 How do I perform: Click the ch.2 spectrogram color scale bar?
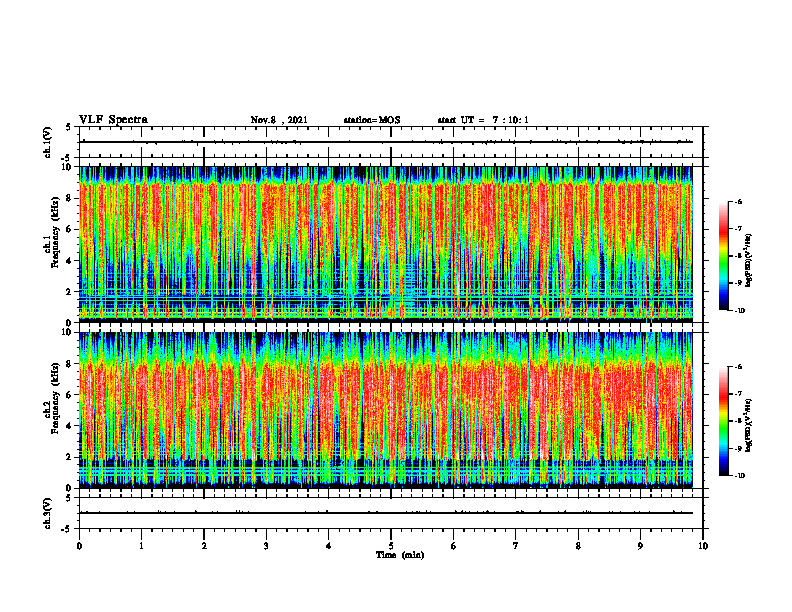point(723,421)
